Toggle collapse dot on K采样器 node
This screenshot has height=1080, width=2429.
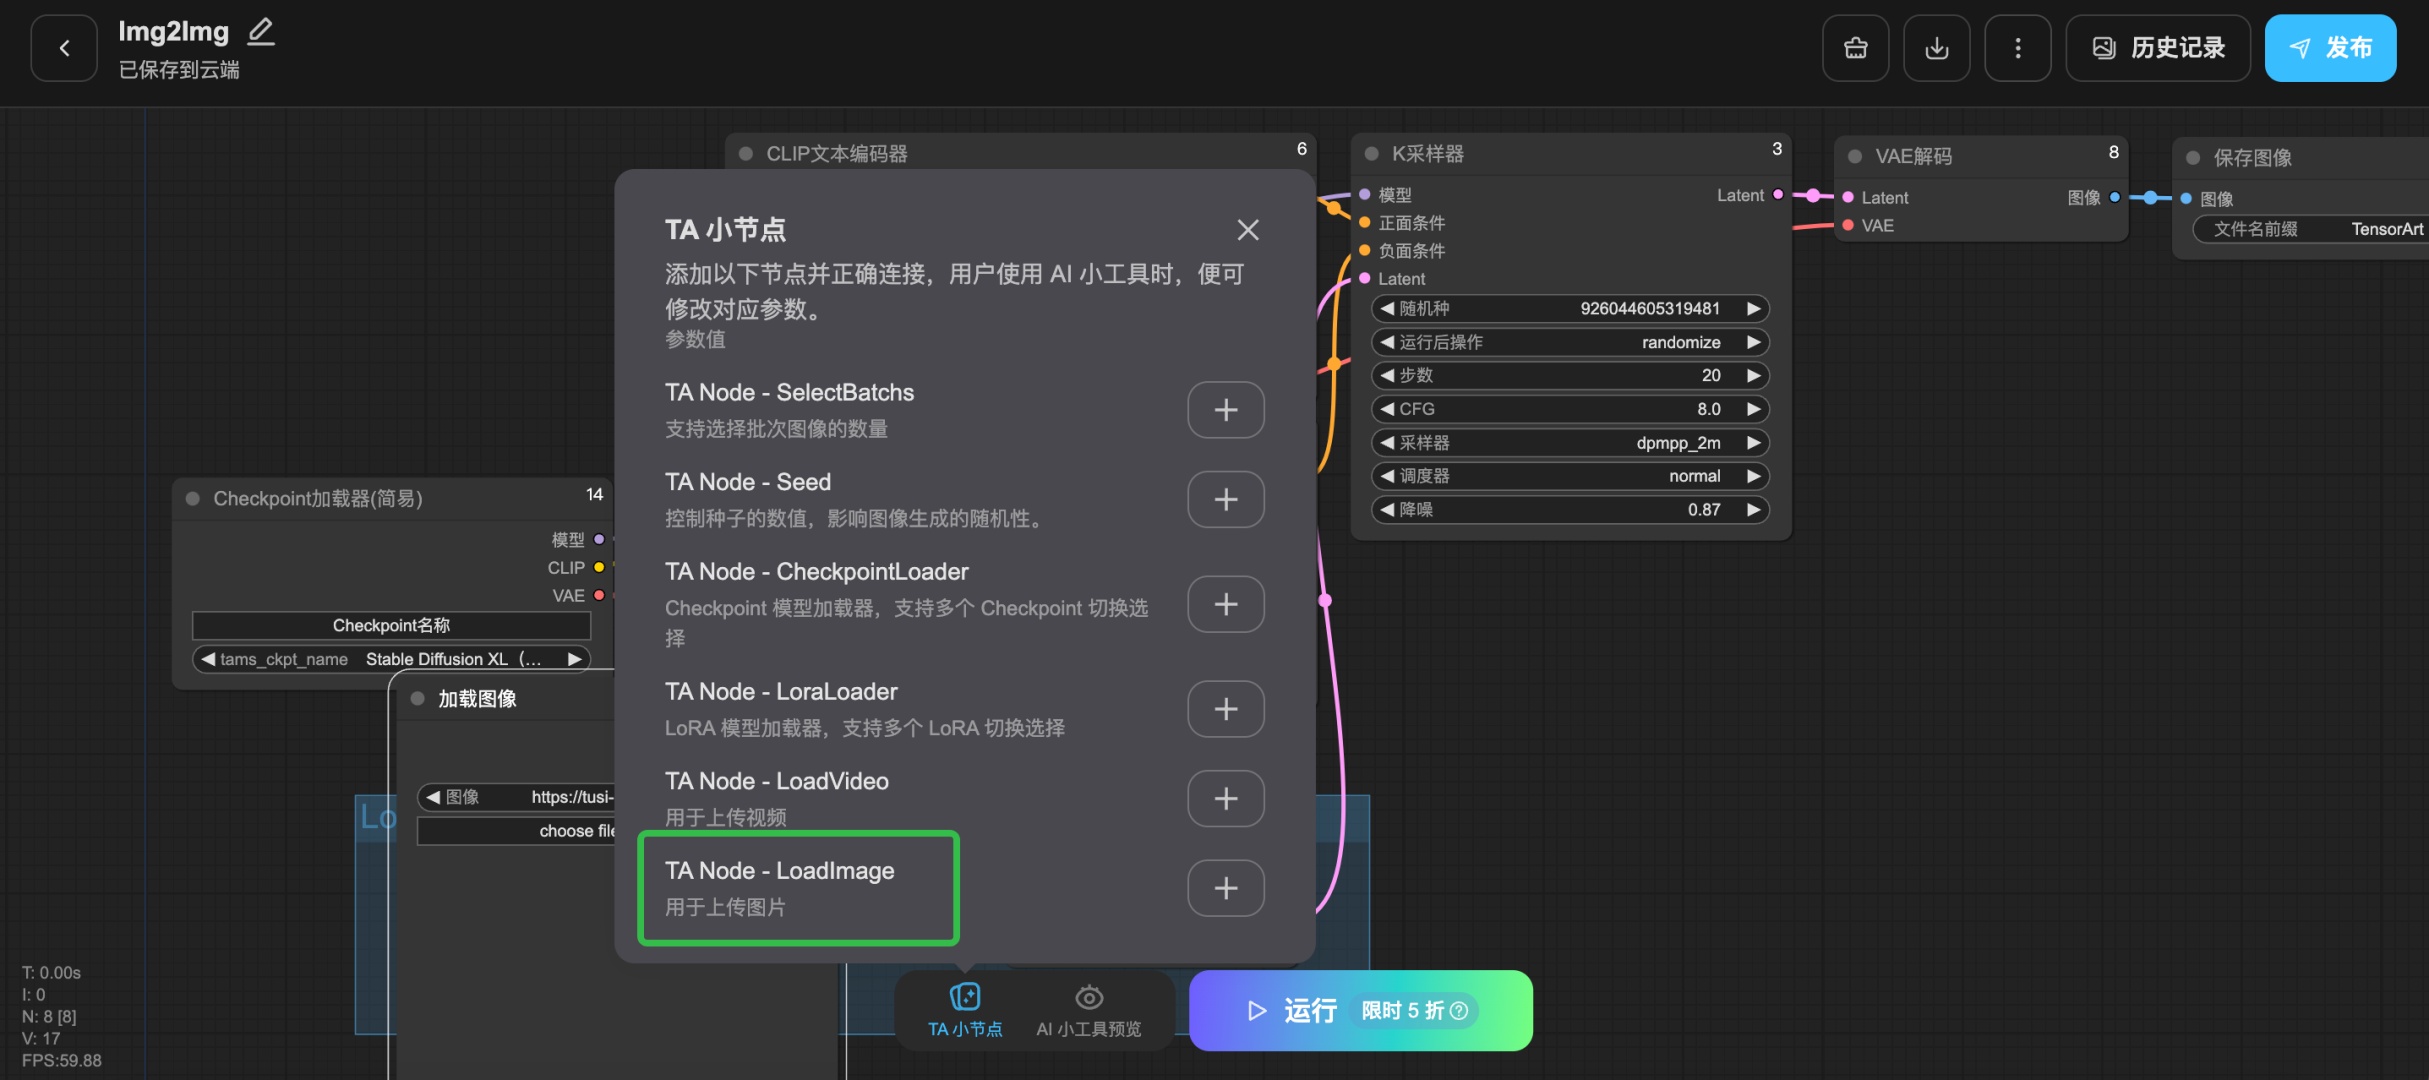[1372, 154]
